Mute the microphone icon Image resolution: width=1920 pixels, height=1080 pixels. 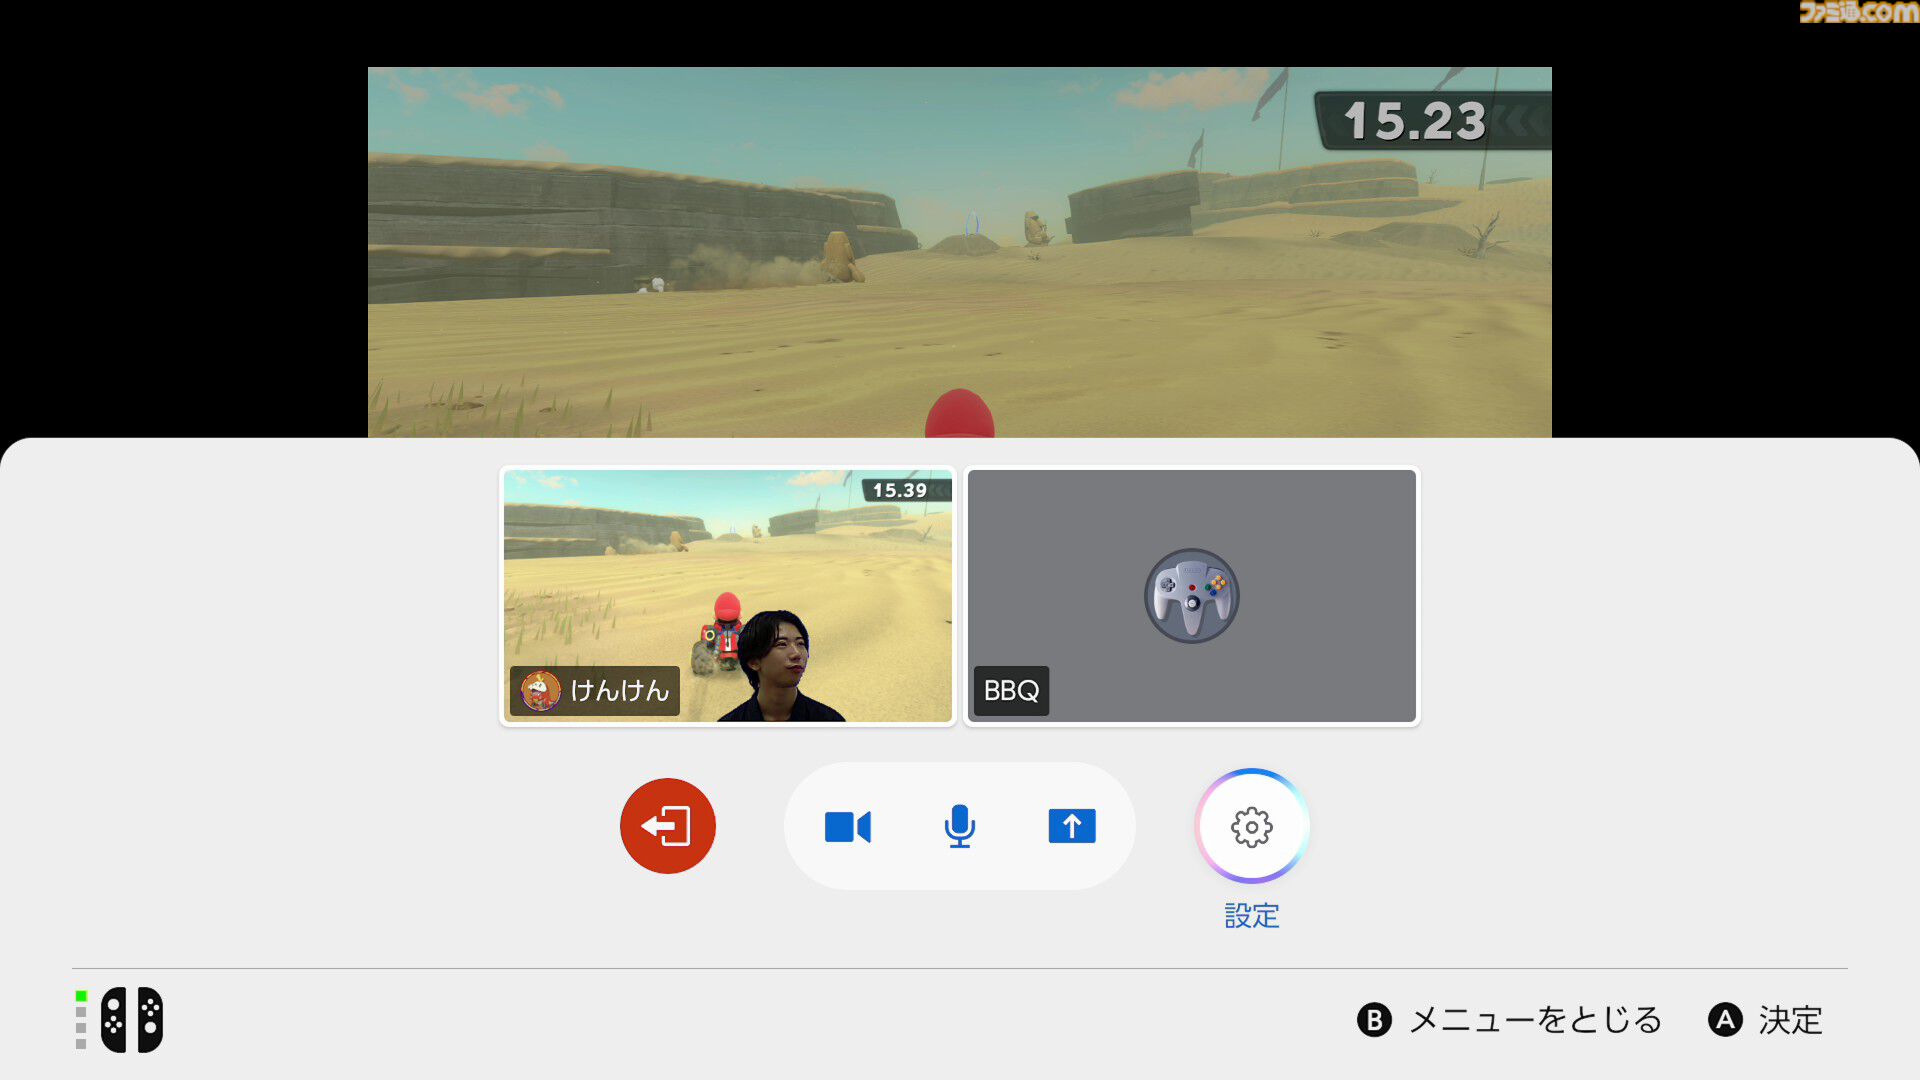pyautogui.click(x=960, y=826)
